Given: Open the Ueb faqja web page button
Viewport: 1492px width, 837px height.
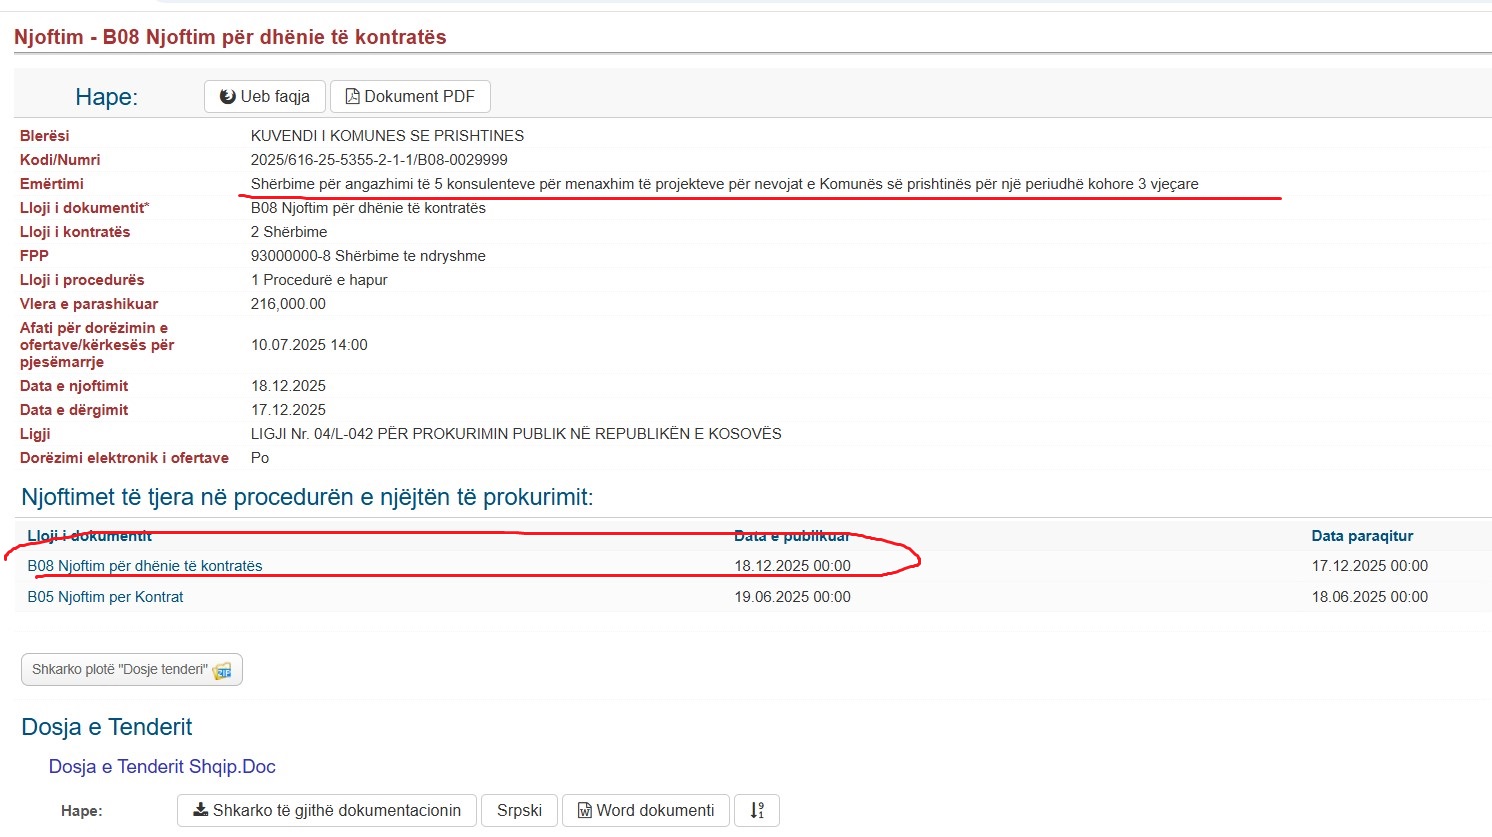Looking at the screenshot, I should (x=265, y=97).
